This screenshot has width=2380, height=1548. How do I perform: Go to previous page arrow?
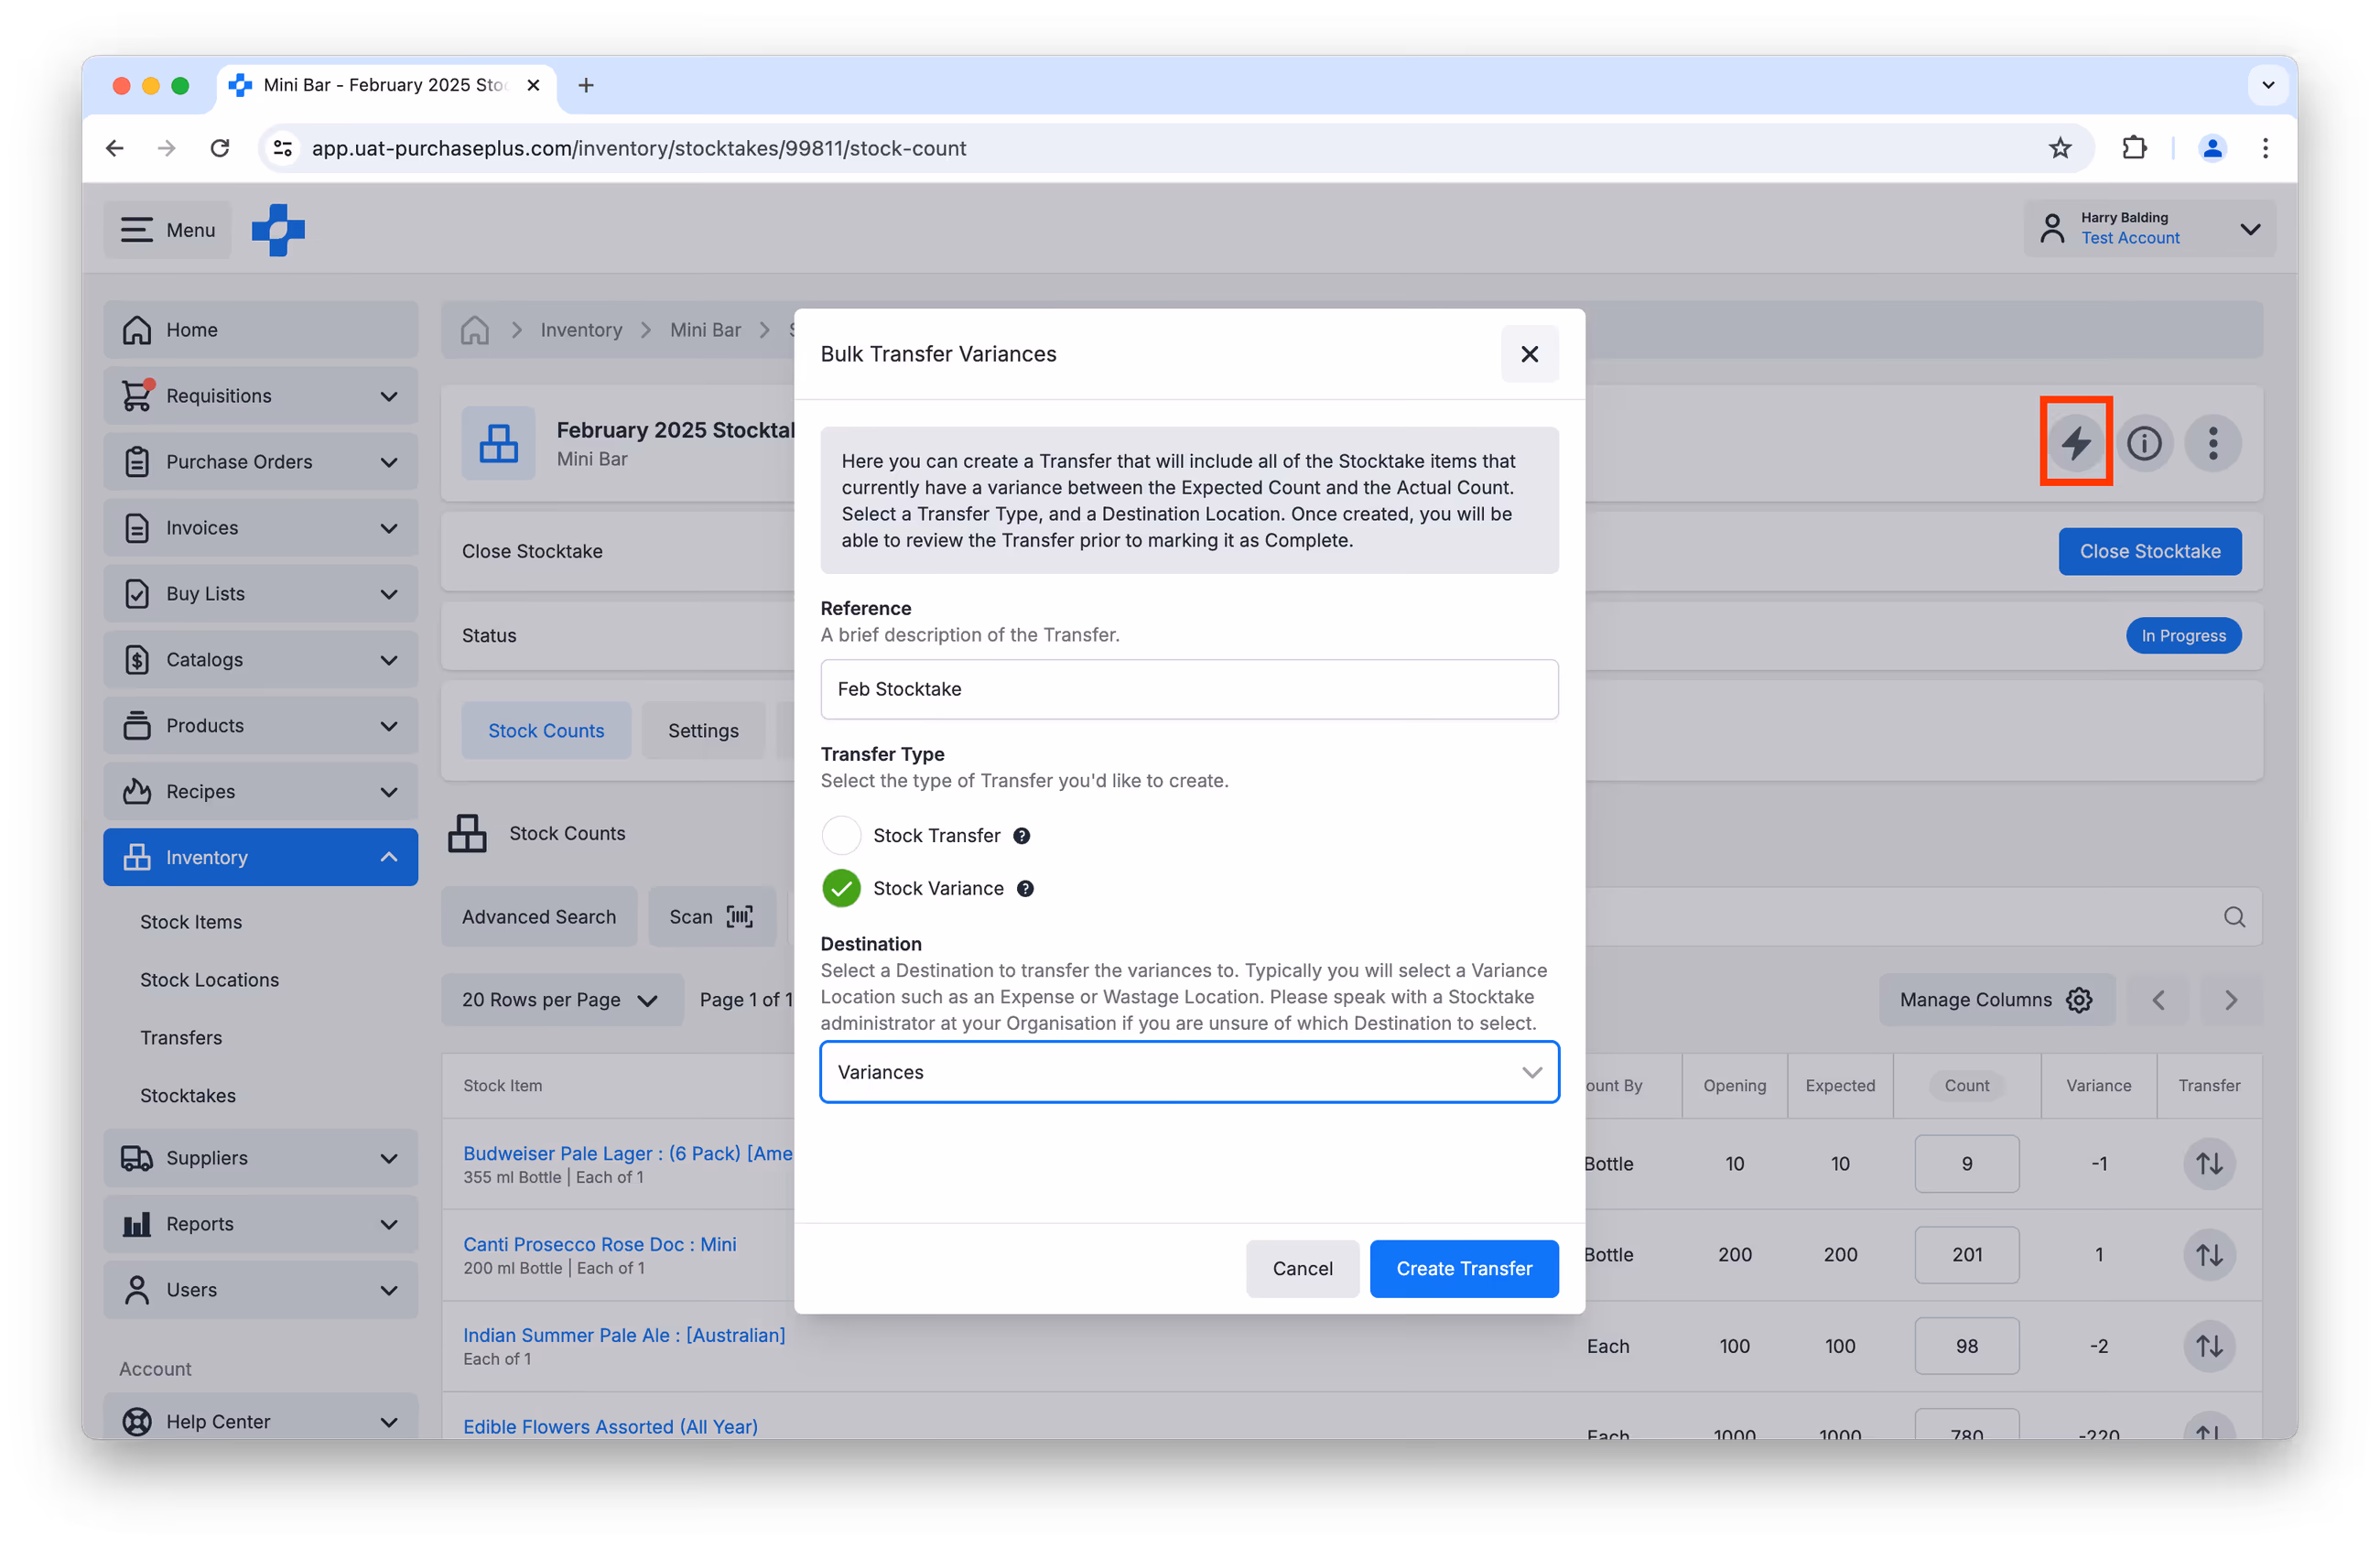(2158, 1000)
